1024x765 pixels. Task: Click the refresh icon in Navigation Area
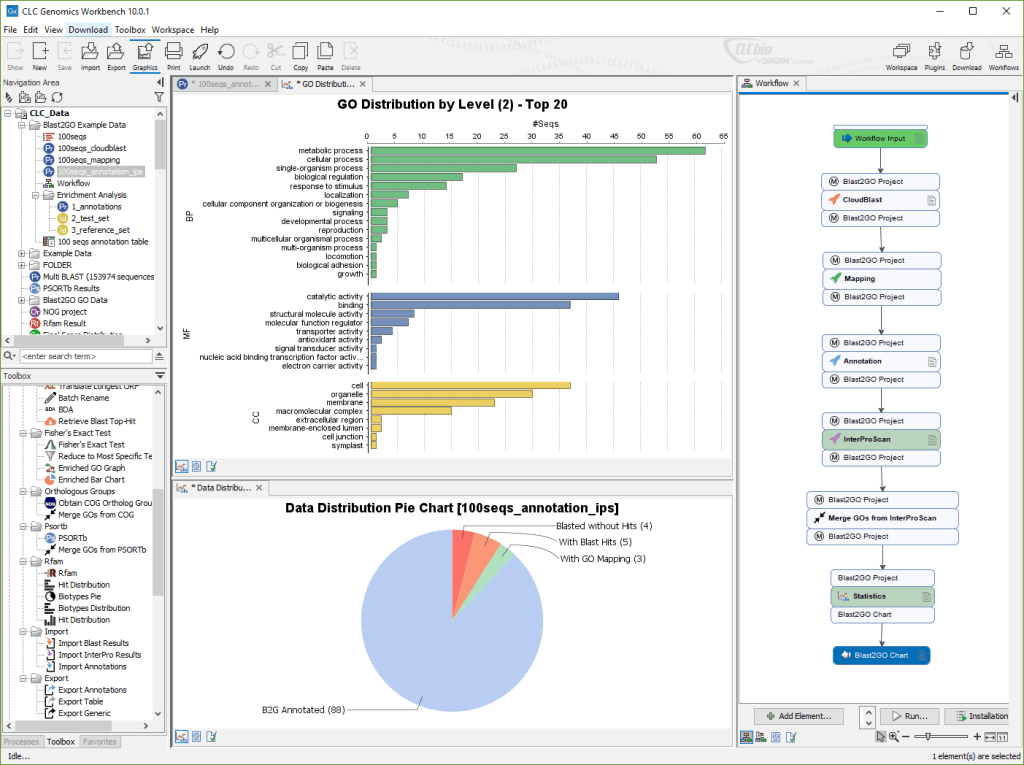tap(57, 97)
